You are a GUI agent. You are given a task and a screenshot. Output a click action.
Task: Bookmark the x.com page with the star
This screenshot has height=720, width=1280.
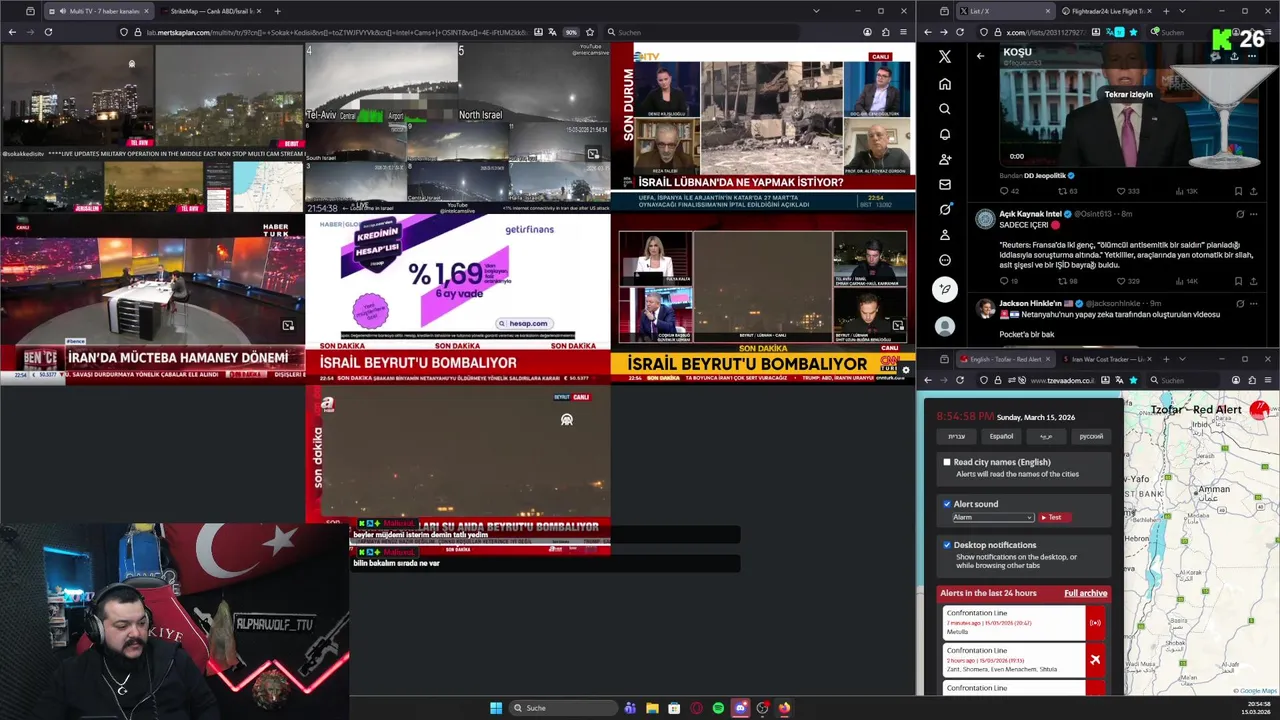1133,32
